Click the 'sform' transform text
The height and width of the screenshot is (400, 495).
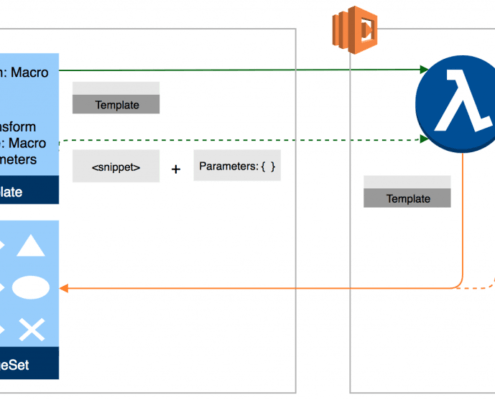point(18,127)
